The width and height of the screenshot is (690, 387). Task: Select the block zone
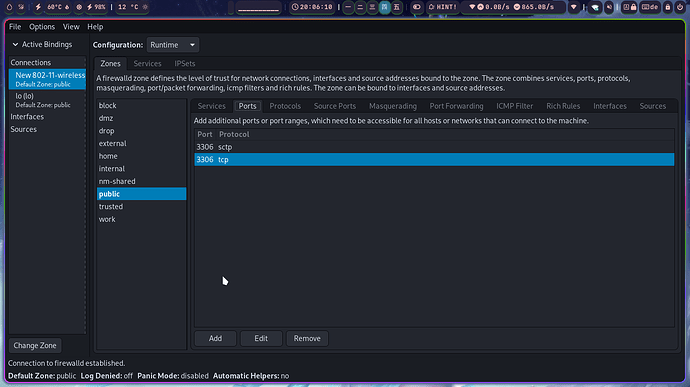pos(142,106)
